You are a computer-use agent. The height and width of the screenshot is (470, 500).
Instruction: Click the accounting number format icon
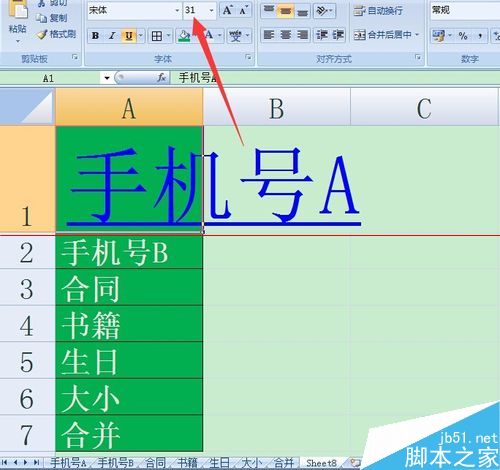[438, 35]
